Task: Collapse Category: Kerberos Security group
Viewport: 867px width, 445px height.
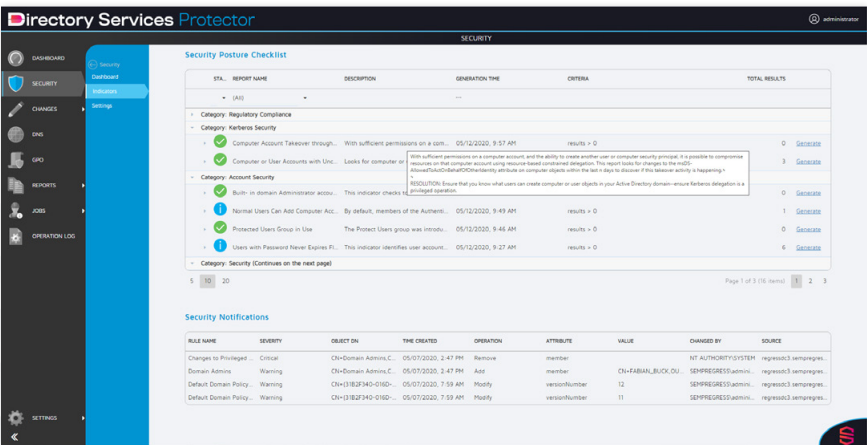Action: [192, 127]
